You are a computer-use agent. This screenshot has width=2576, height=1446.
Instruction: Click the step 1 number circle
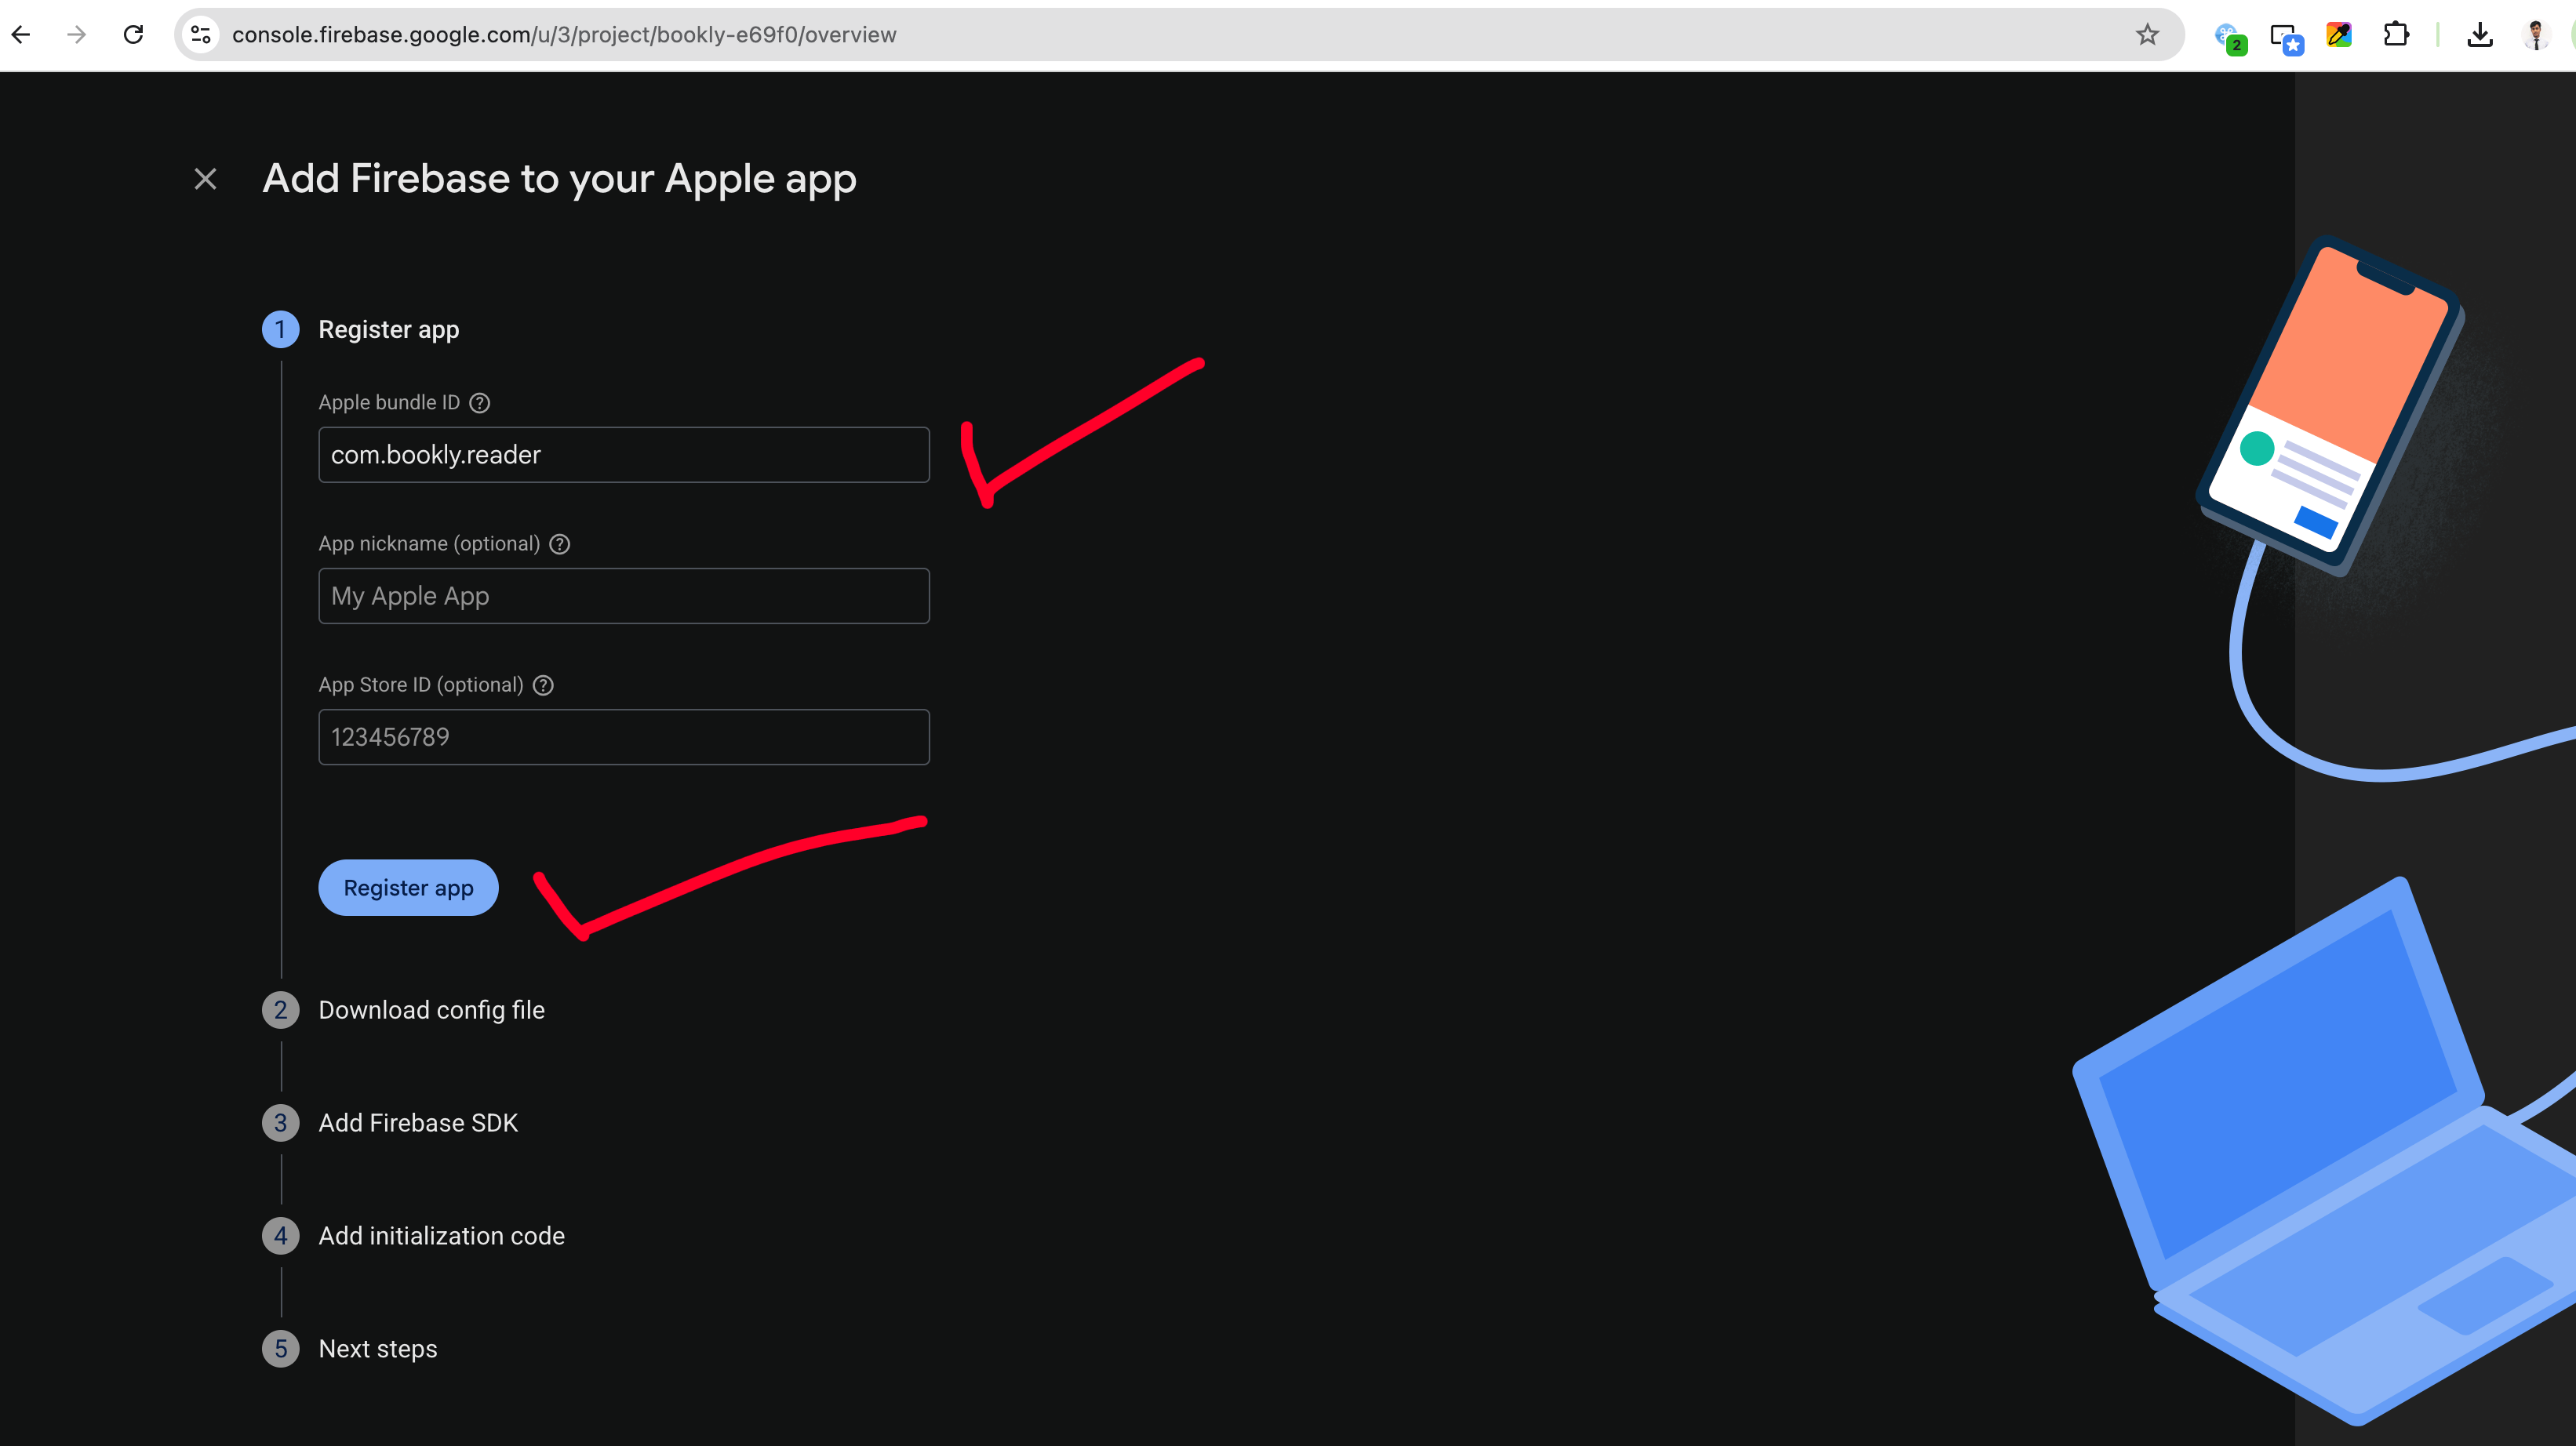click(x=281, y=330)
